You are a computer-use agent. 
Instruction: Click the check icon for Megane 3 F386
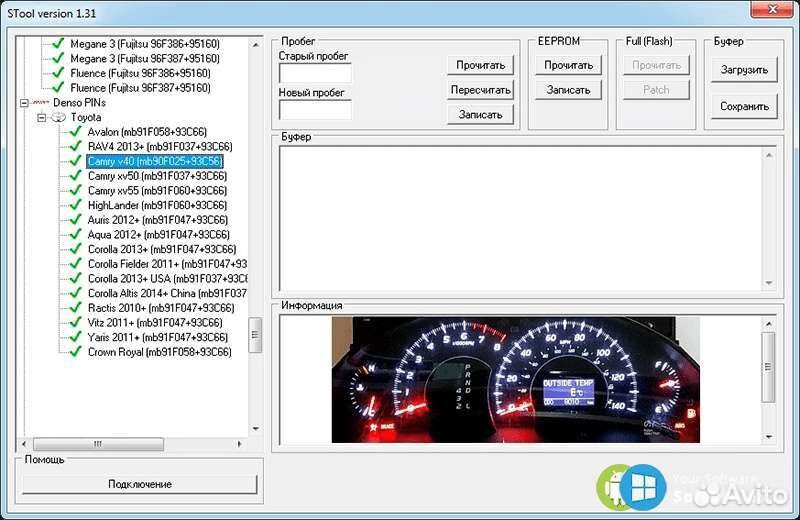pyautogui.click(x=58, y=43)
